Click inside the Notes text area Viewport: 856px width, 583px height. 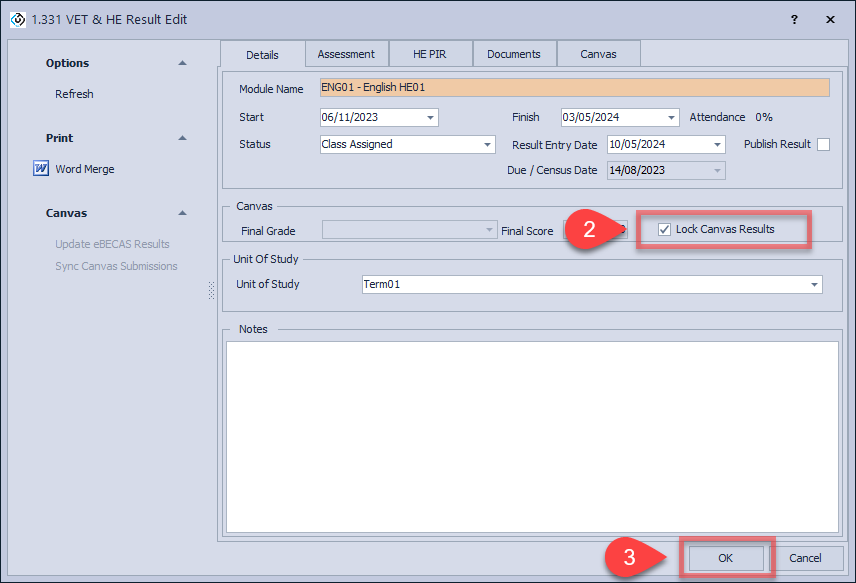coord(532,435)
